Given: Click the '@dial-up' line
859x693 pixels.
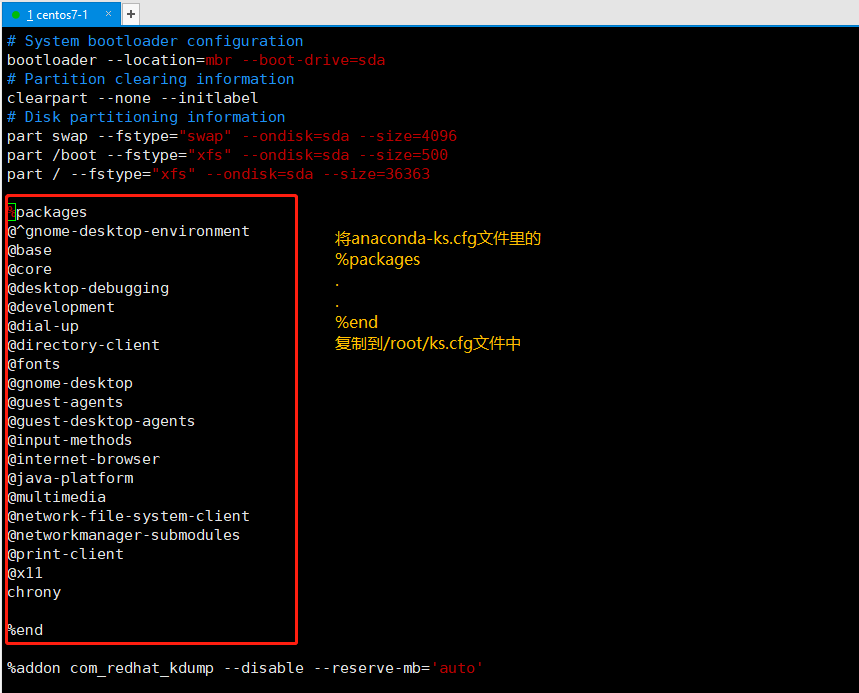Looking at the screenshot, I should pyautogui.click(x=43, y=326).
